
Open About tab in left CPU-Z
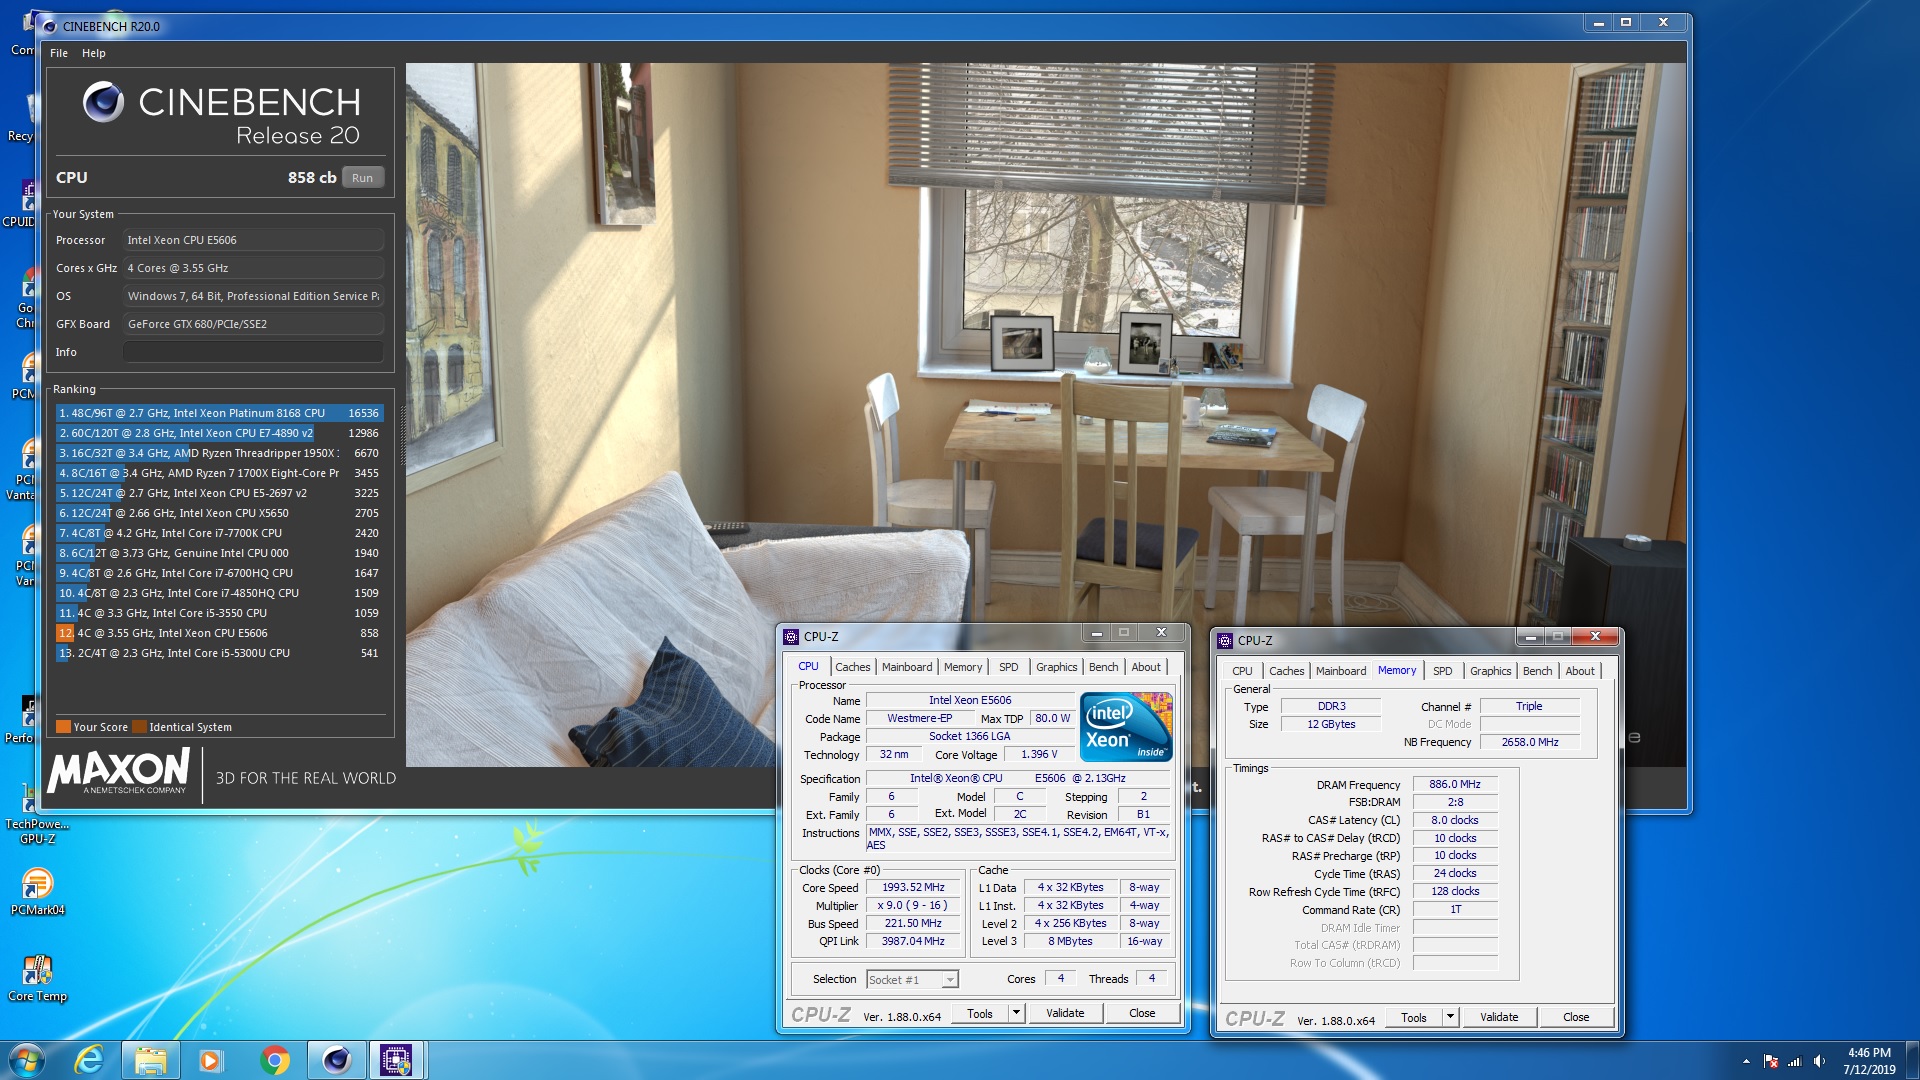point(1146,667)
